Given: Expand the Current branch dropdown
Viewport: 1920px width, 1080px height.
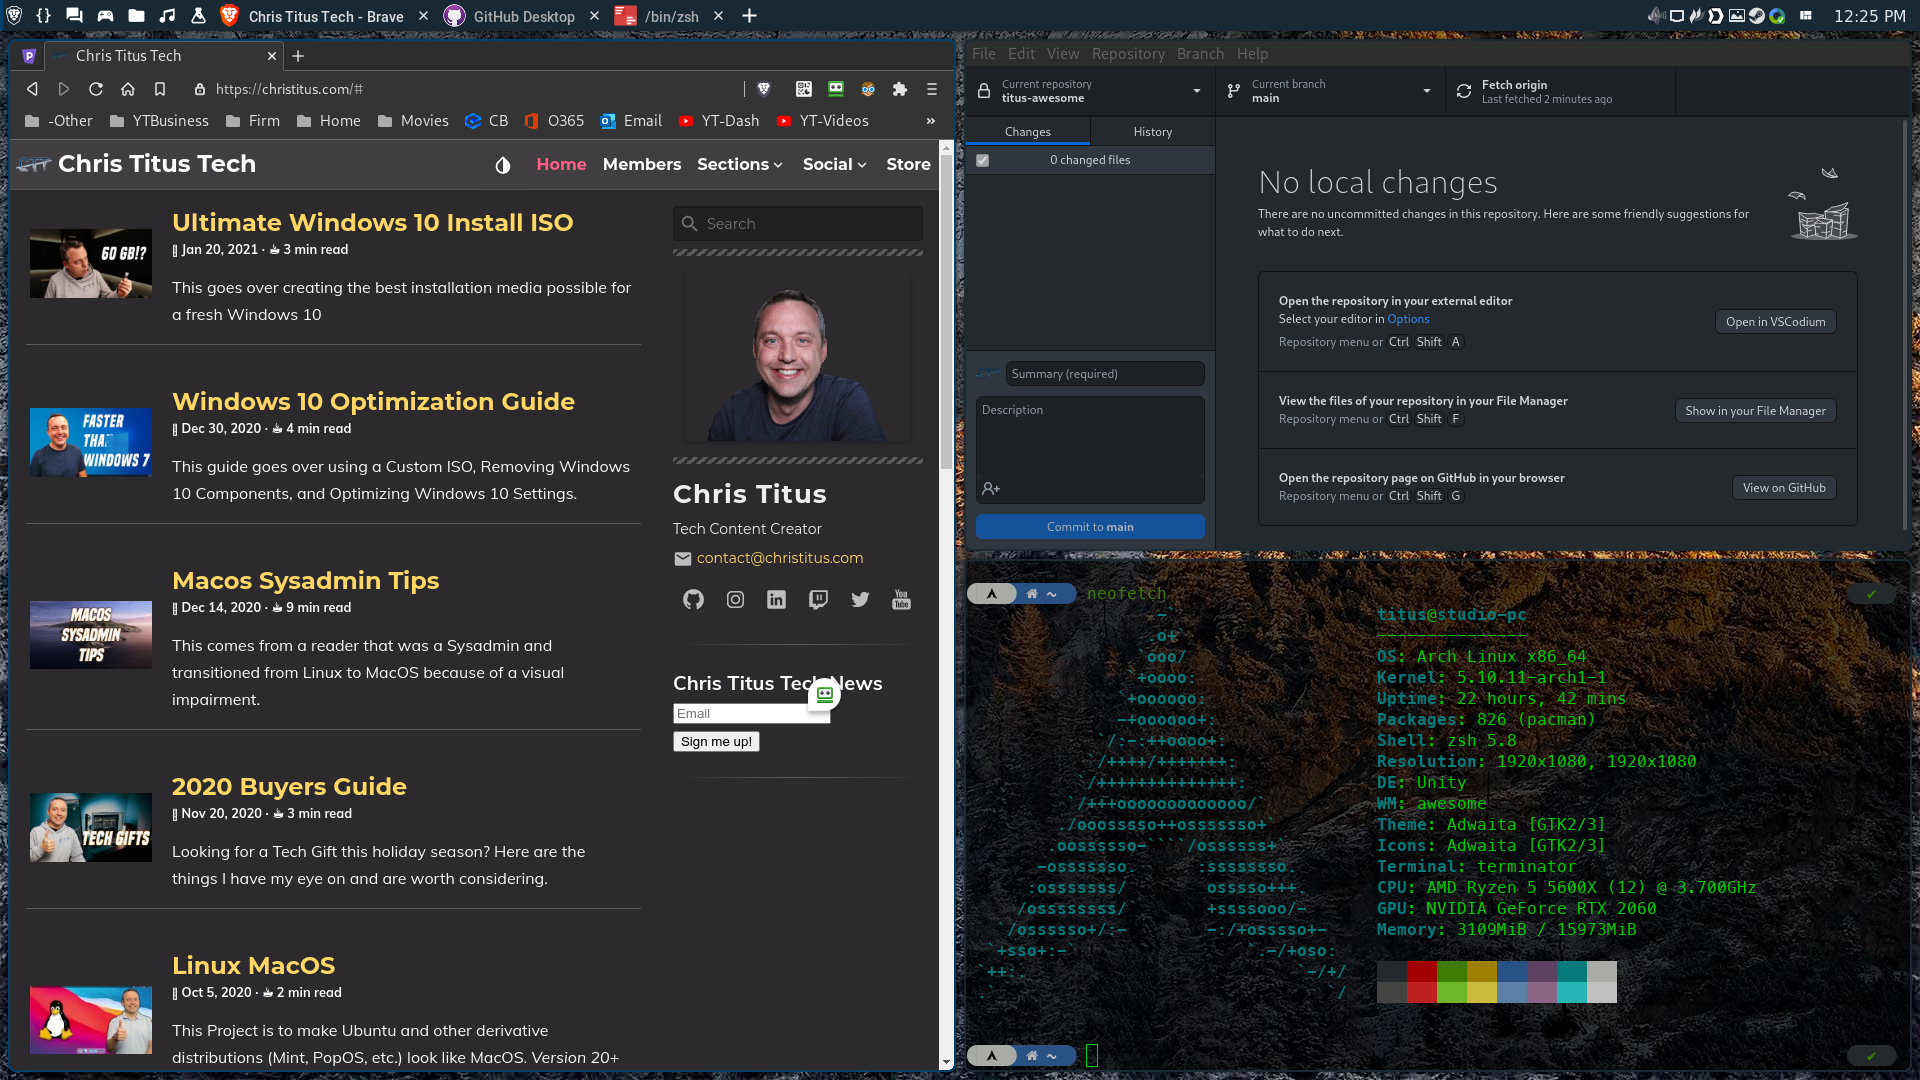Looking at the screenshot, I should 1330,91.
